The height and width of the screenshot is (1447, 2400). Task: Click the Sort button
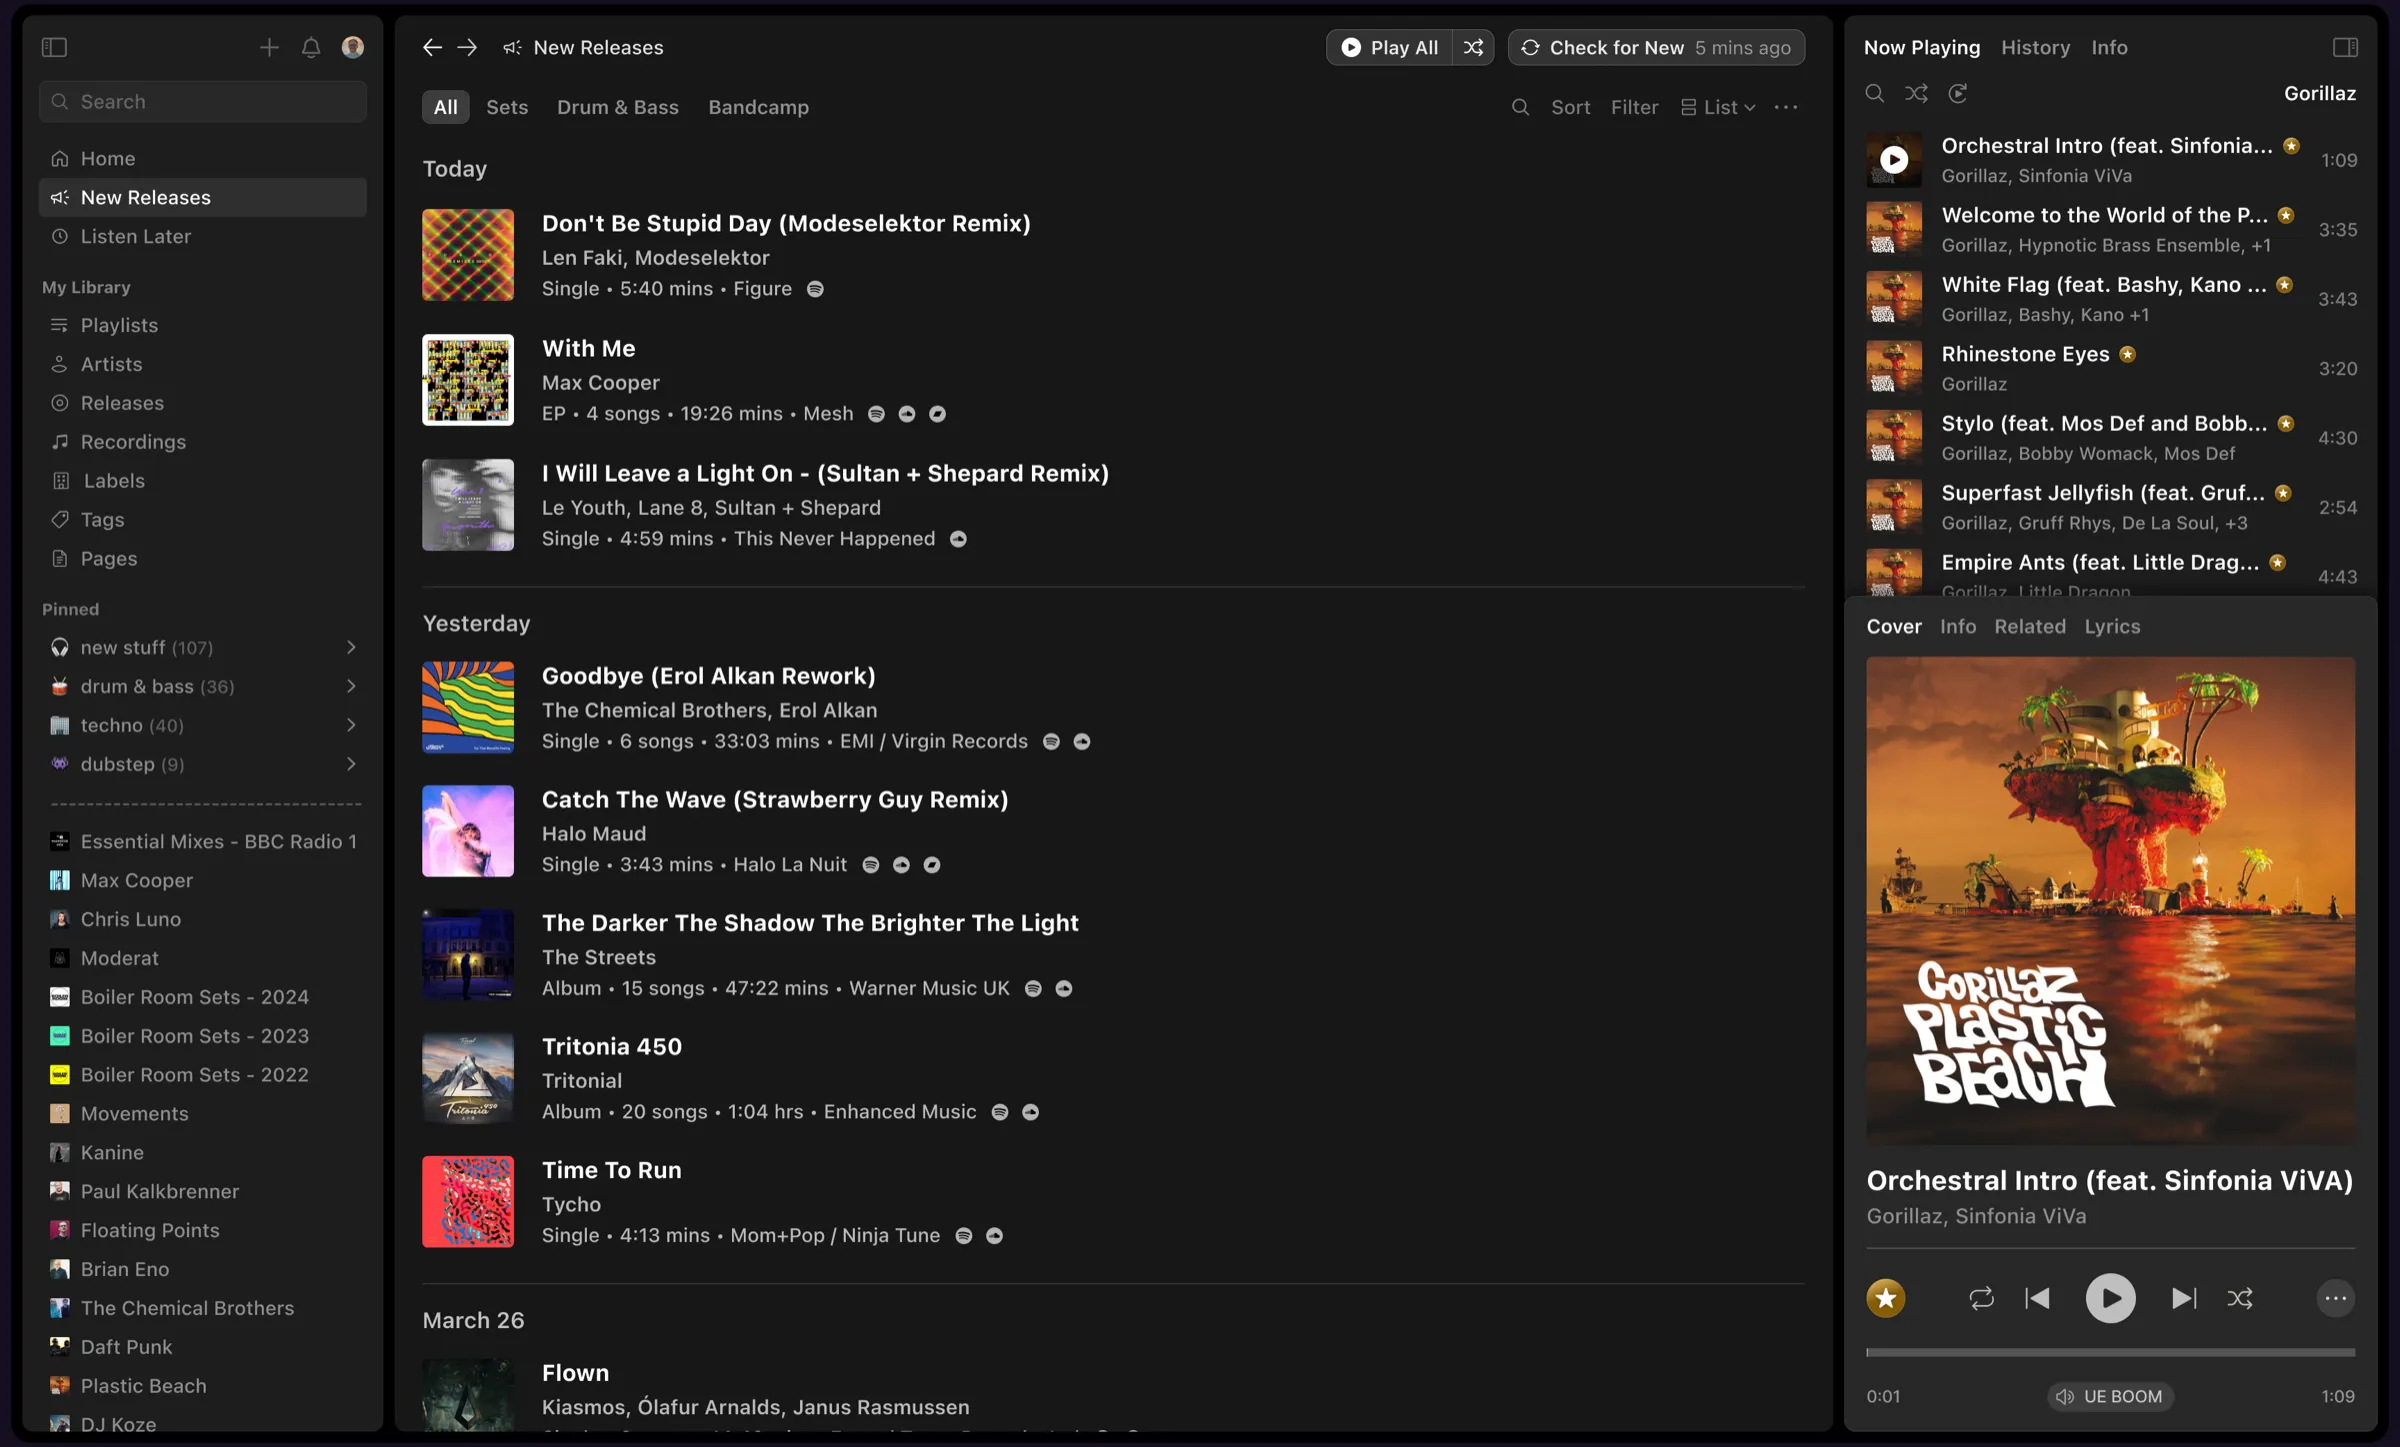1570,107
